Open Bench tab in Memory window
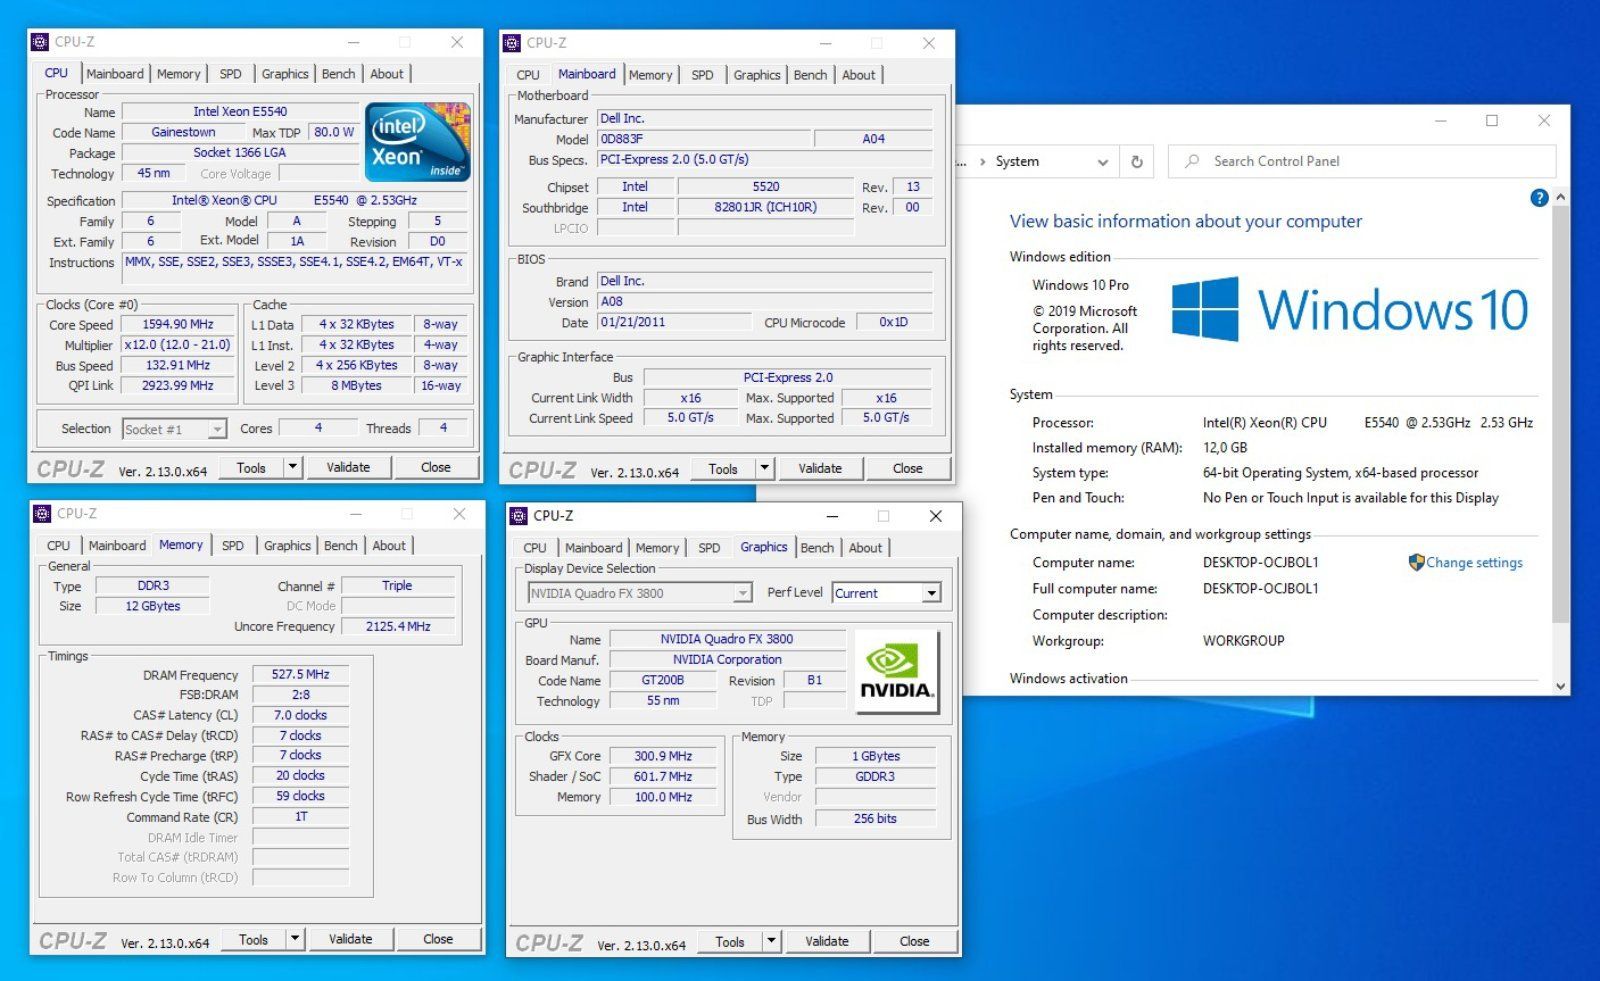The image size is (1600, 981). point(340,545)
